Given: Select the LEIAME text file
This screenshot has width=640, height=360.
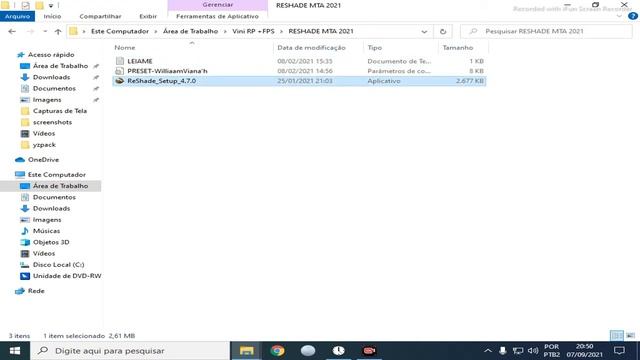Looking at the screenshot, I should click(x=299, y=61).
